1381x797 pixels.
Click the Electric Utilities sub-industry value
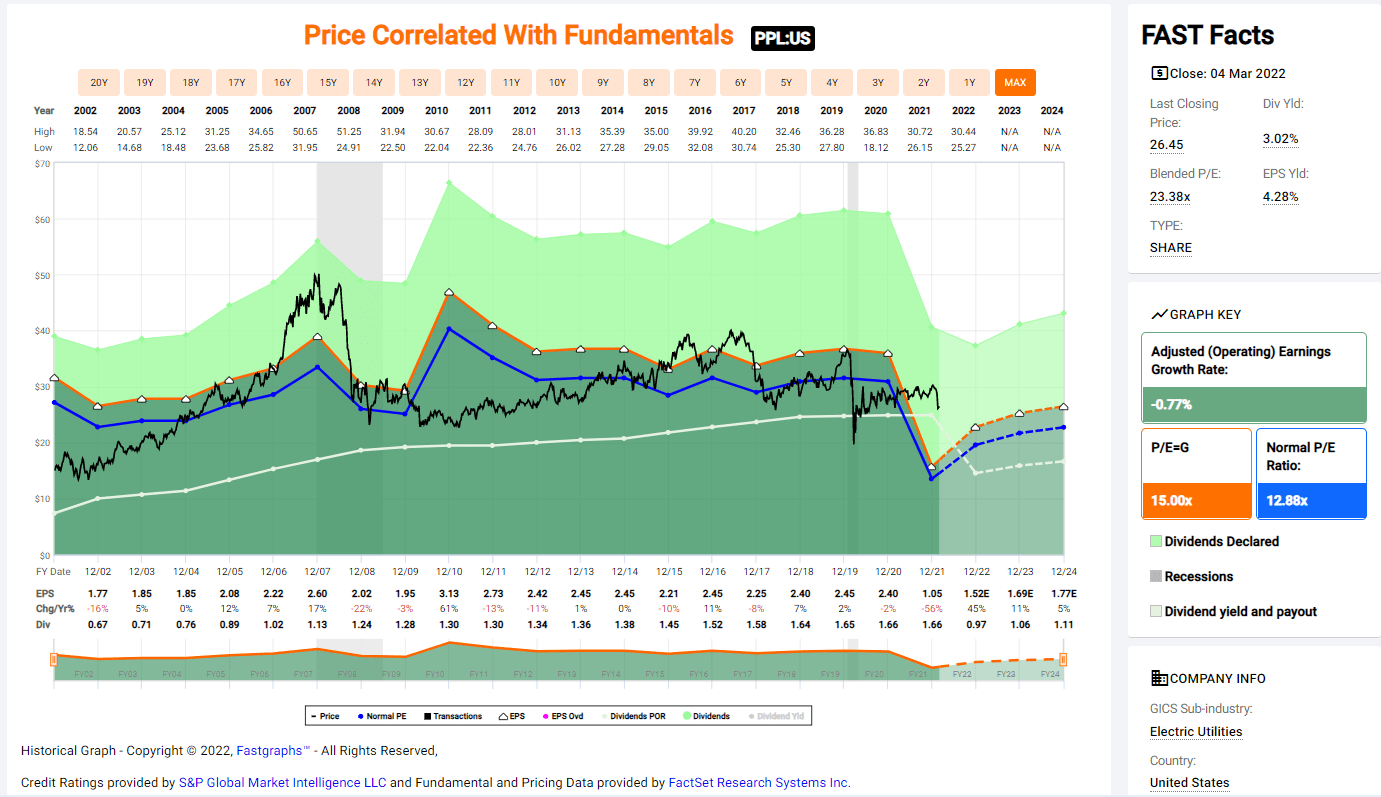click(1196, 731)
